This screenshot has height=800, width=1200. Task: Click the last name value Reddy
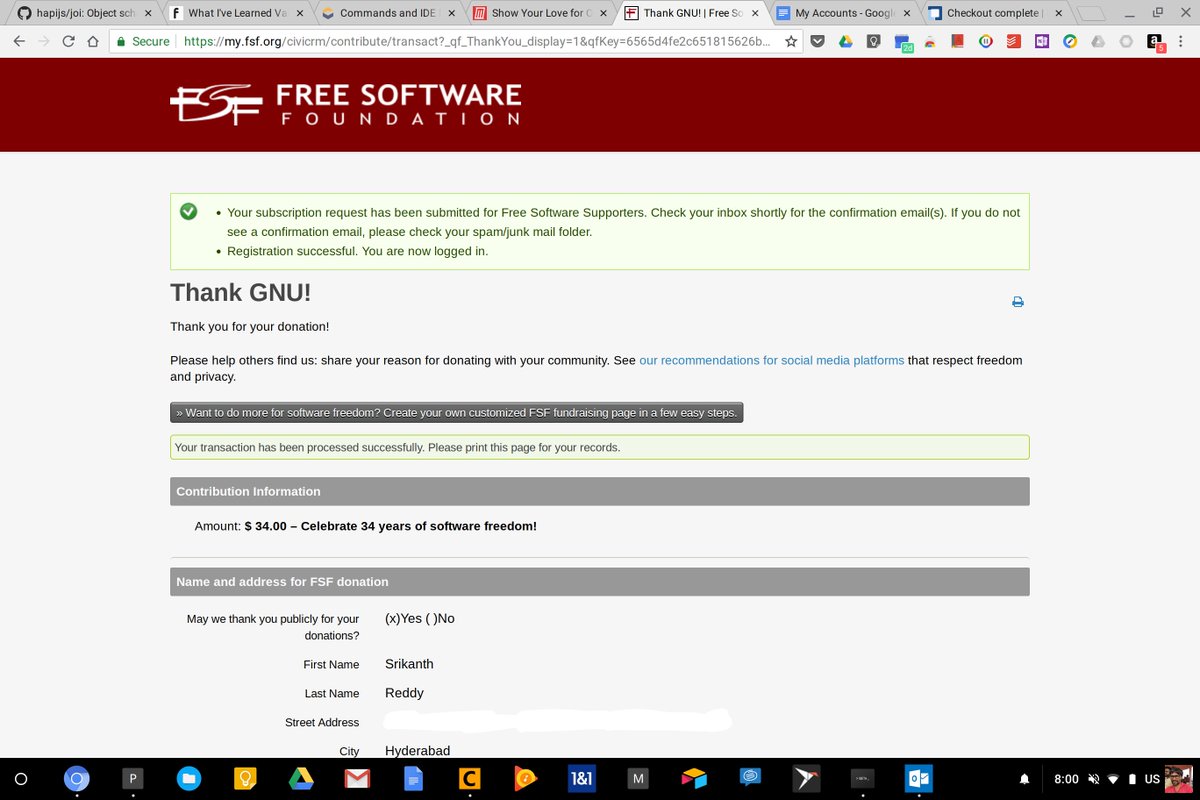point(404,693)
